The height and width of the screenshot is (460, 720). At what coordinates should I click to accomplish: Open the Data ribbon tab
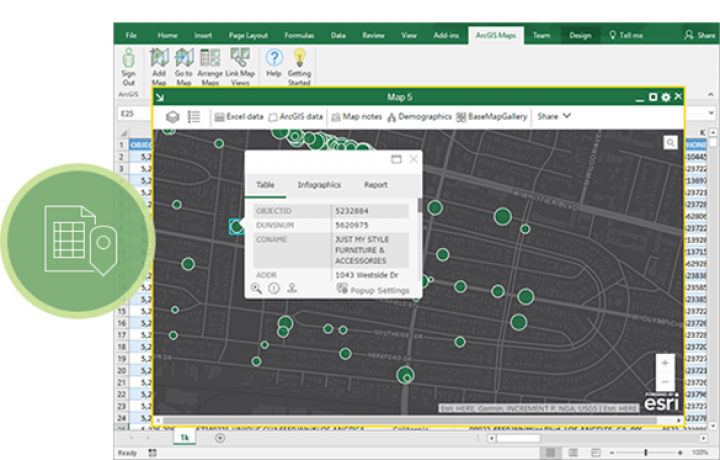click(338, 35)
